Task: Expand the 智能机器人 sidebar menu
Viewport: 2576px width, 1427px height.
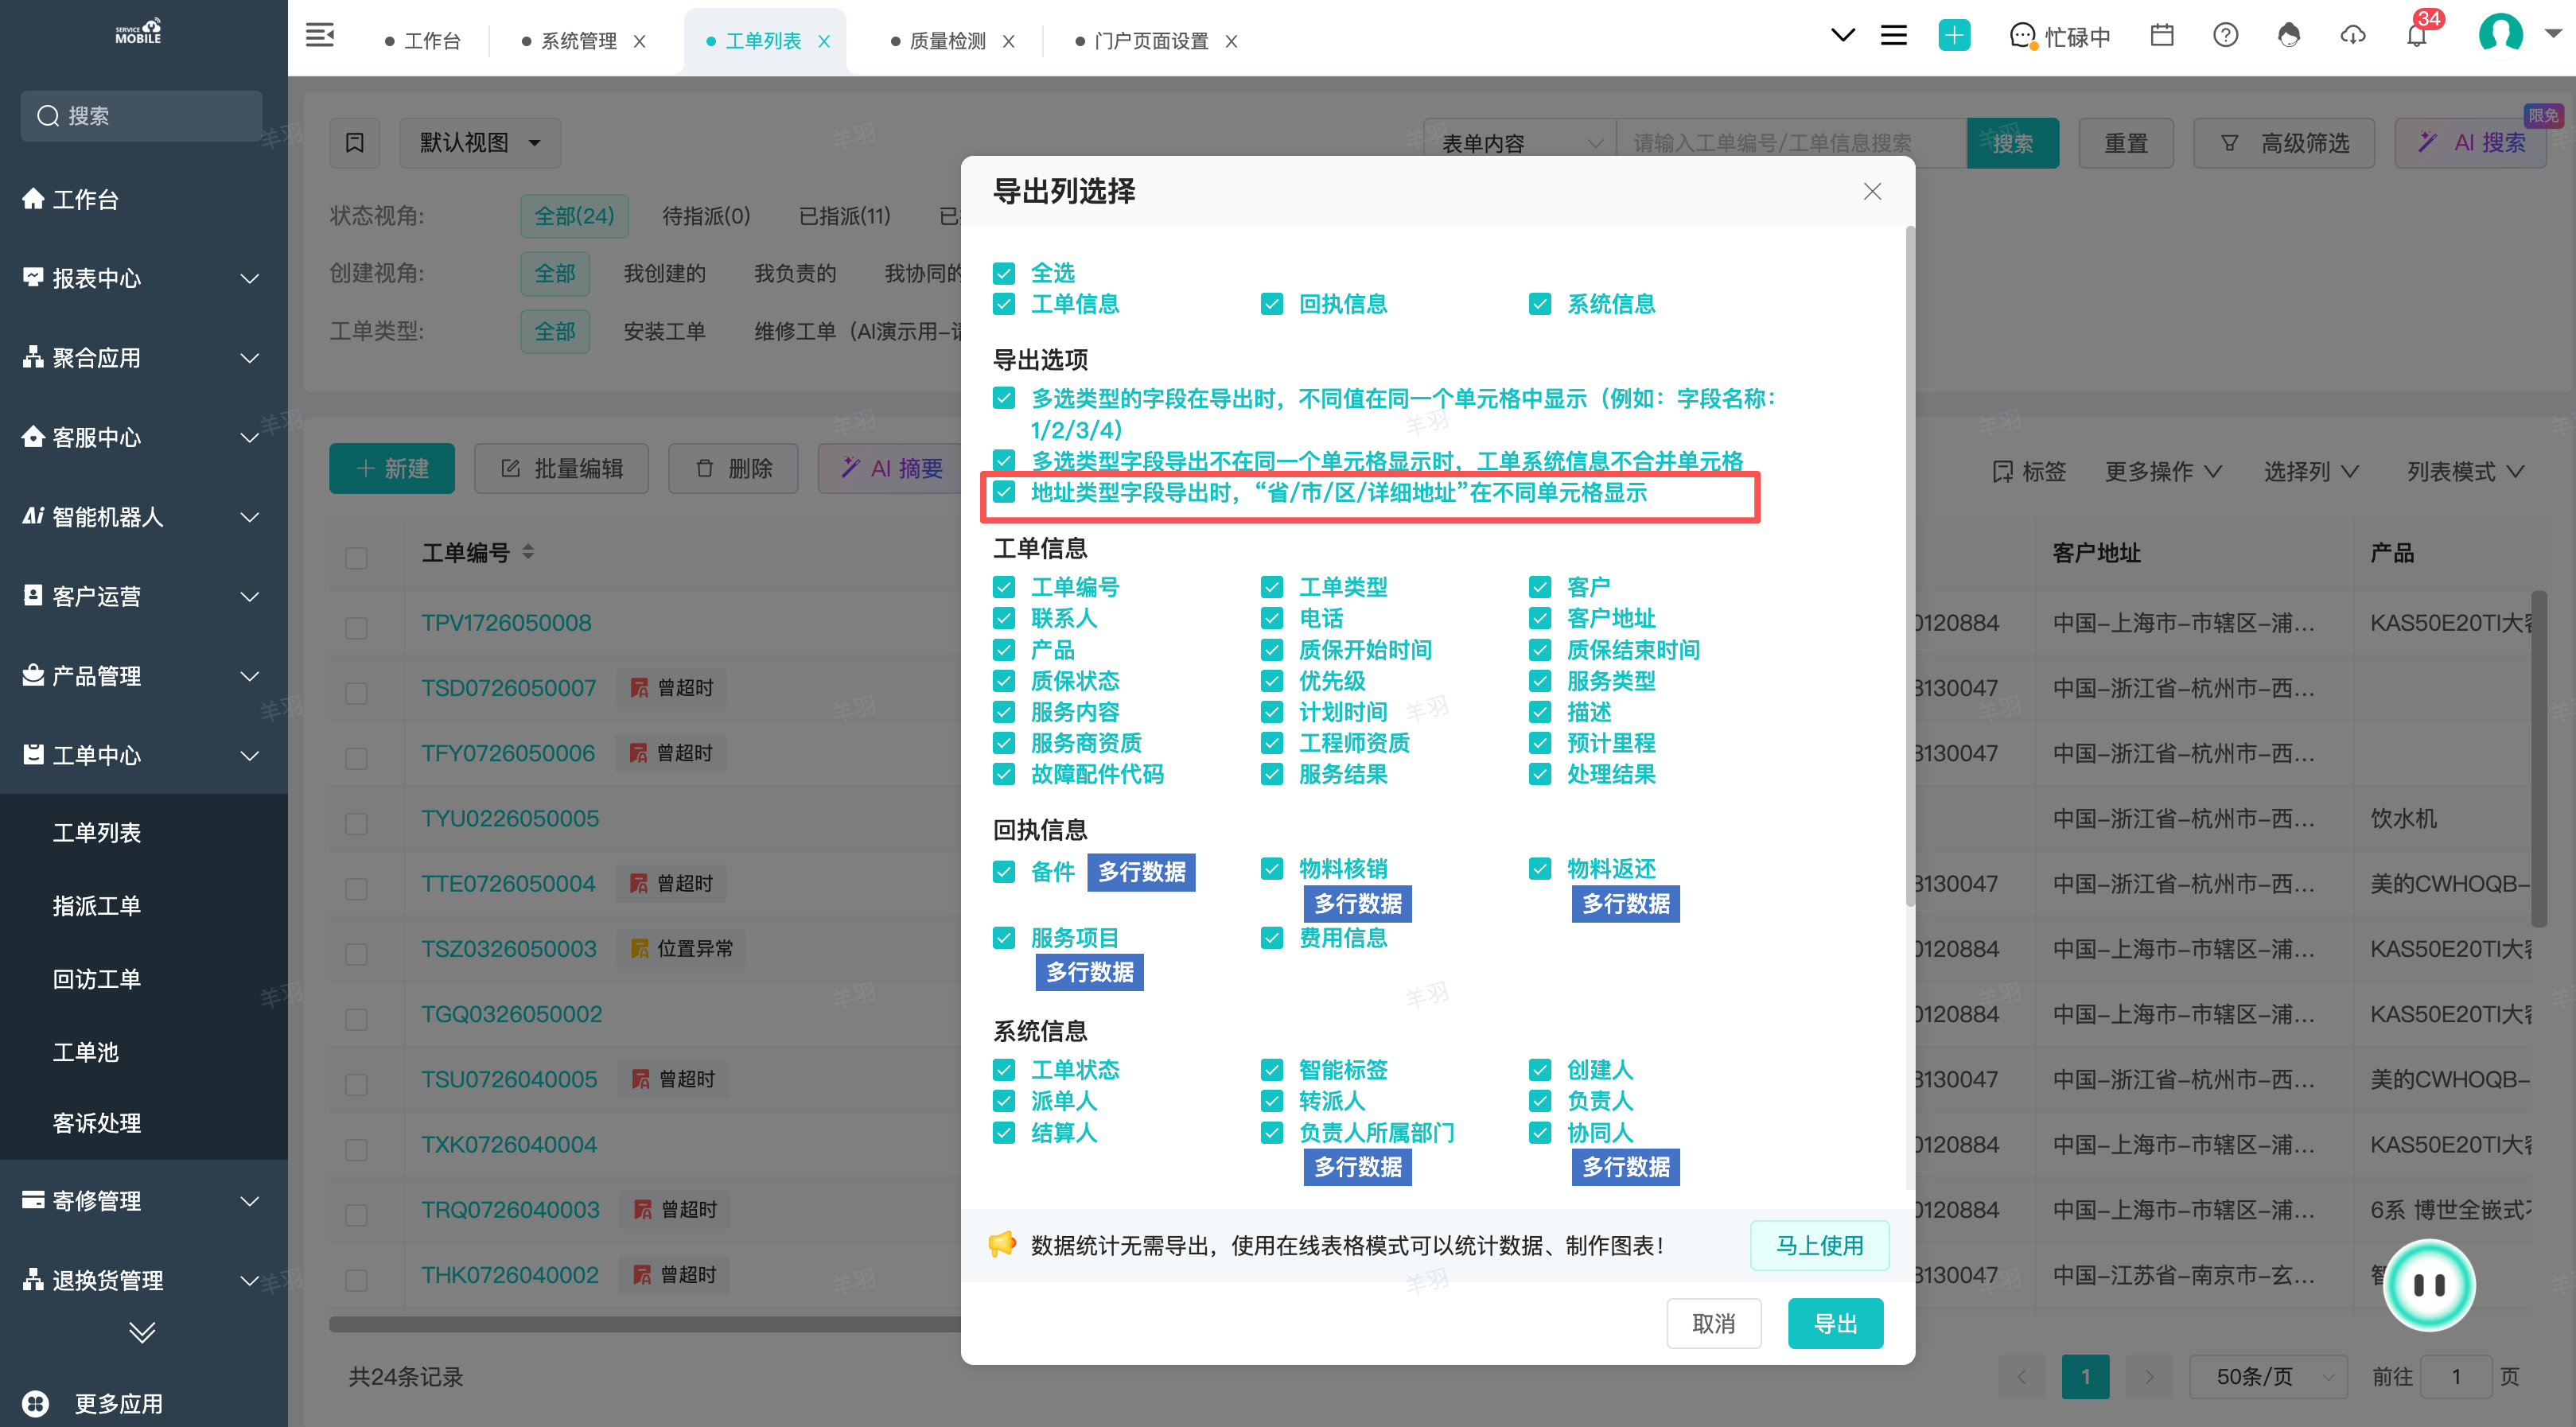Action: coord(144,517)
